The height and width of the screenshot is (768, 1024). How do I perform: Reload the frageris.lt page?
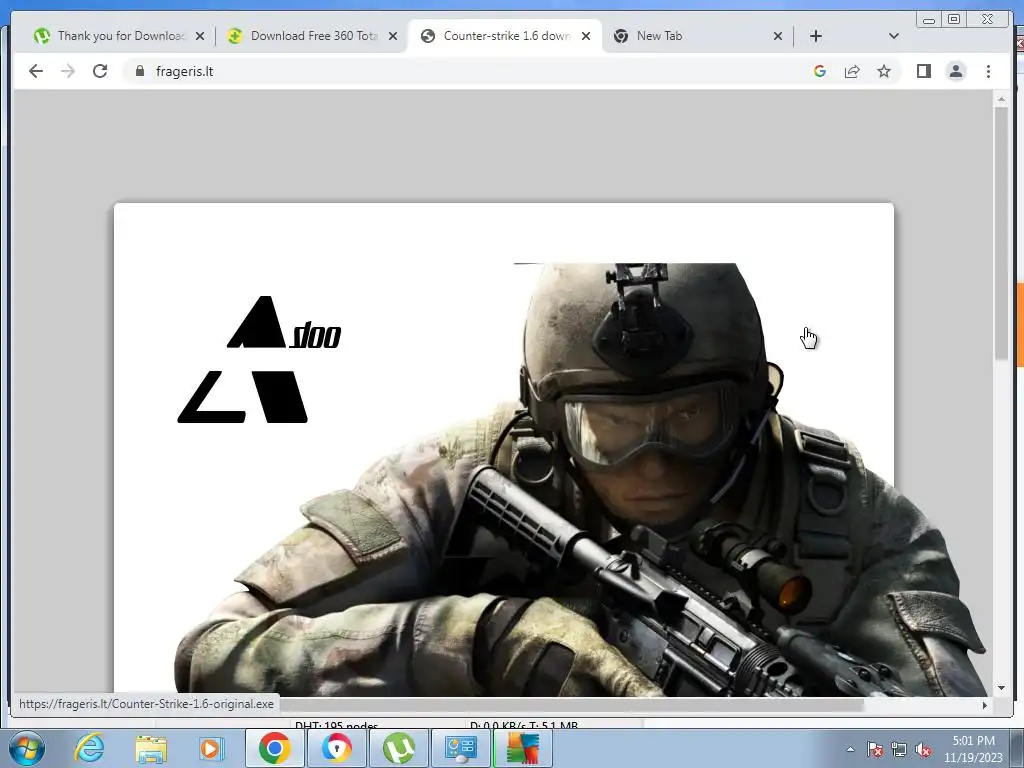[100, 71]
